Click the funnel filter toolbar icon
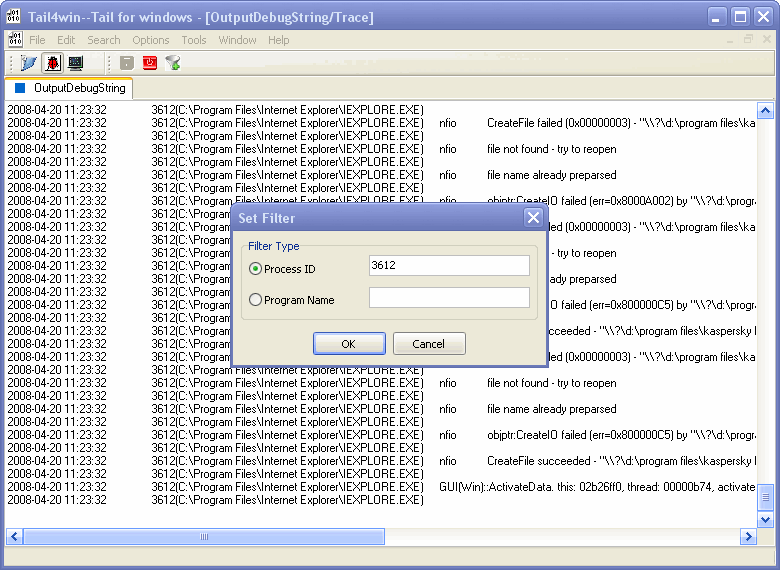 [173, 63]
